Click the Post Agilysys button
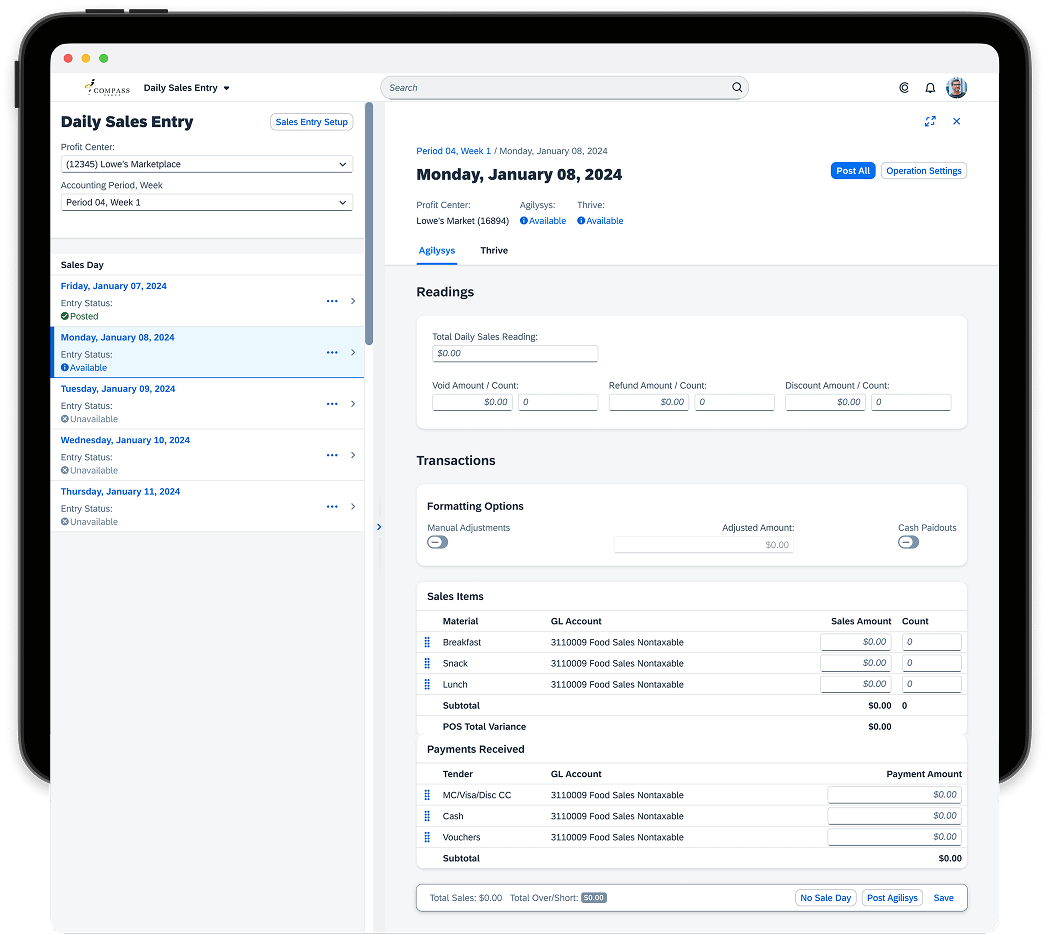The image size is (1047, 934). (892, 898)
